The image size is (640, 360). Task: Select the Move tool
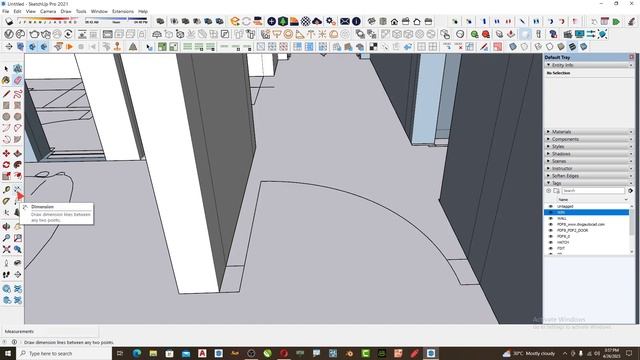(x=6, y=153)
